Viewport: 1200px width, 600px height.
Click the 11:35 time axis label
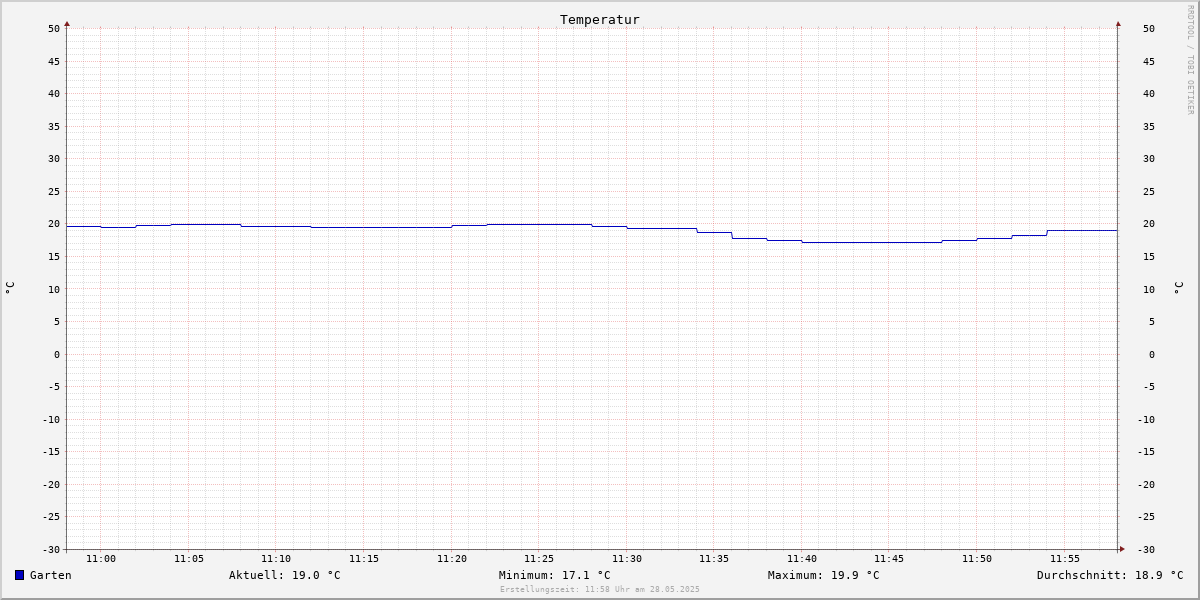(714, 559)
